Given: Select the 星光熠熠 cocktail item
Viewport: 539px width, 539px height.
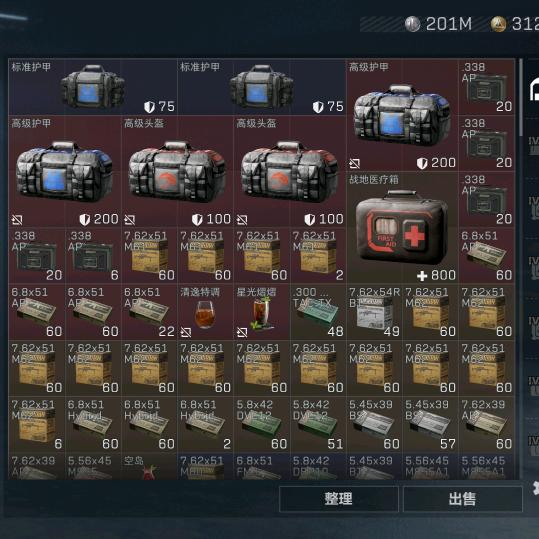Looking at the screenshot, I should coord(262,312).
